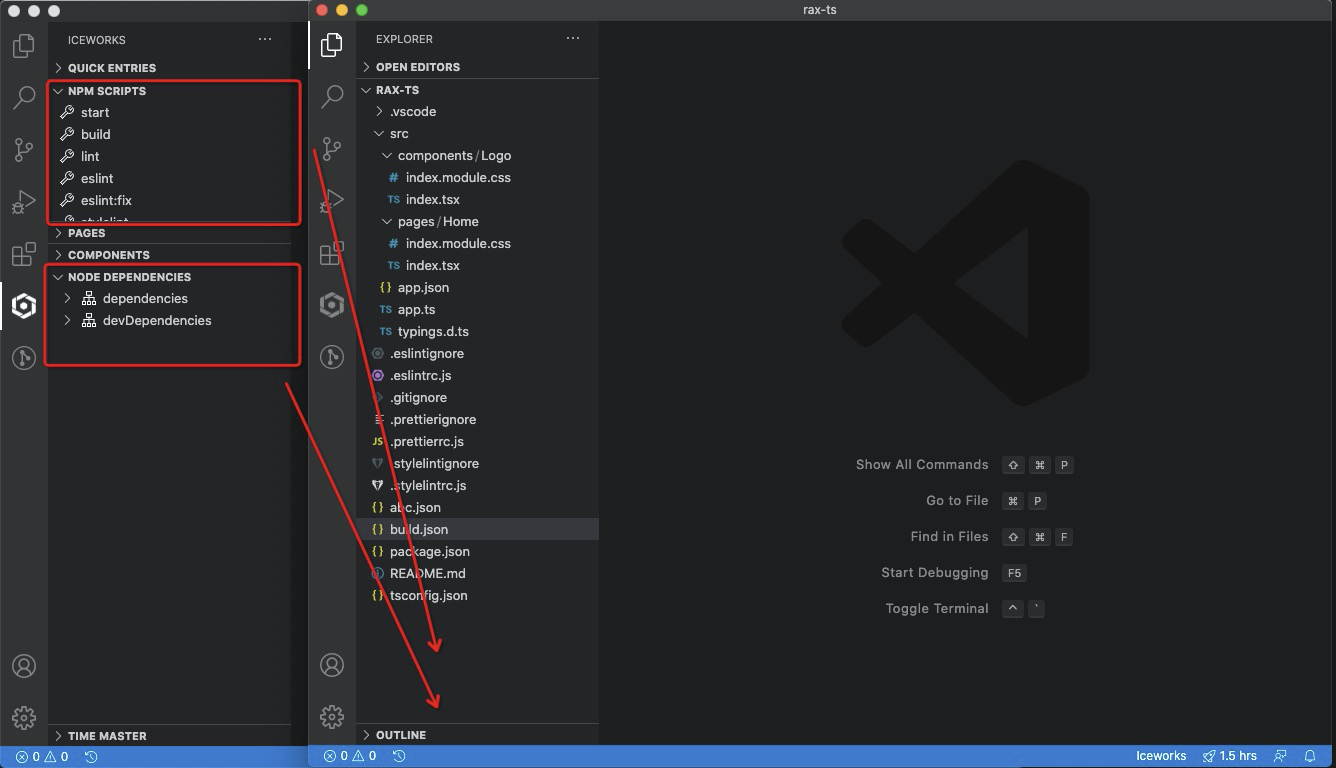Click the errors and warnings indicator
The width and height of the screenshot is (1336, 768).
(348, 756)
